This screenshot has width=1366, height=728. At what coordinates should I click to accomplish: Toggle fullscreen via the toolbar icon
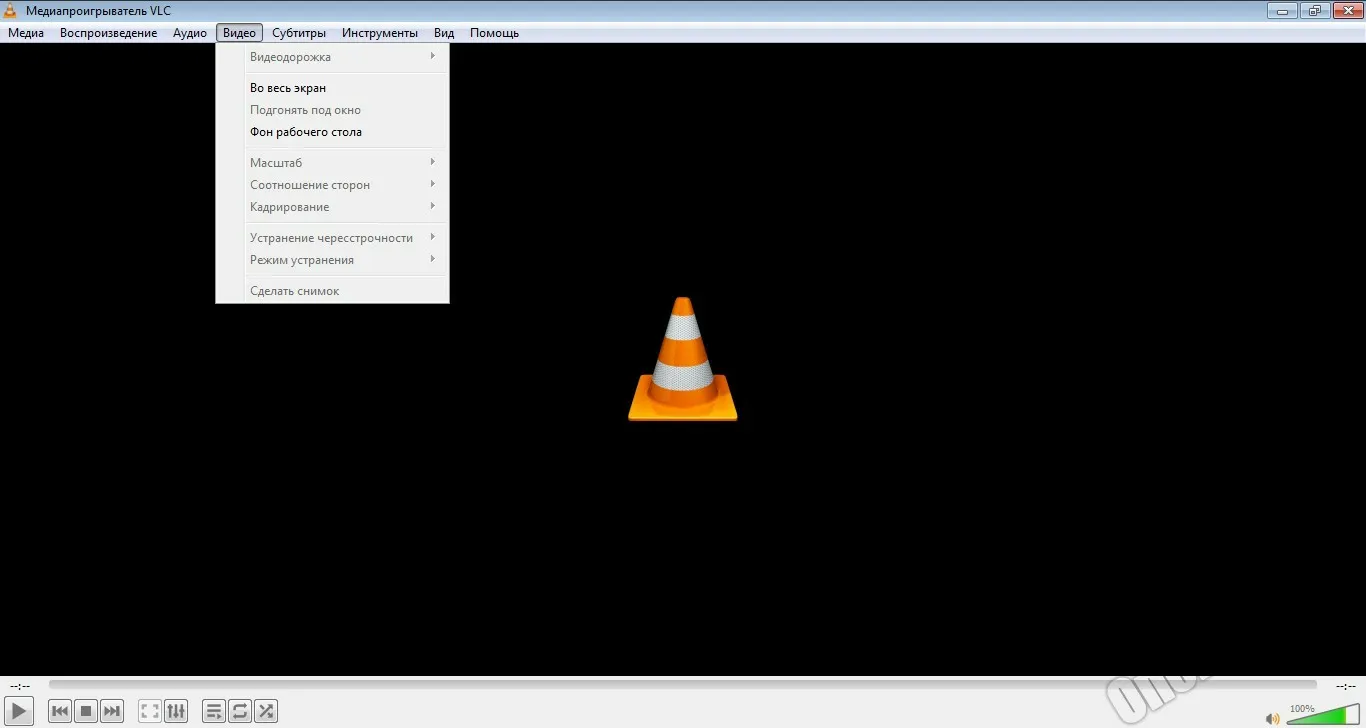pos(150,711)
